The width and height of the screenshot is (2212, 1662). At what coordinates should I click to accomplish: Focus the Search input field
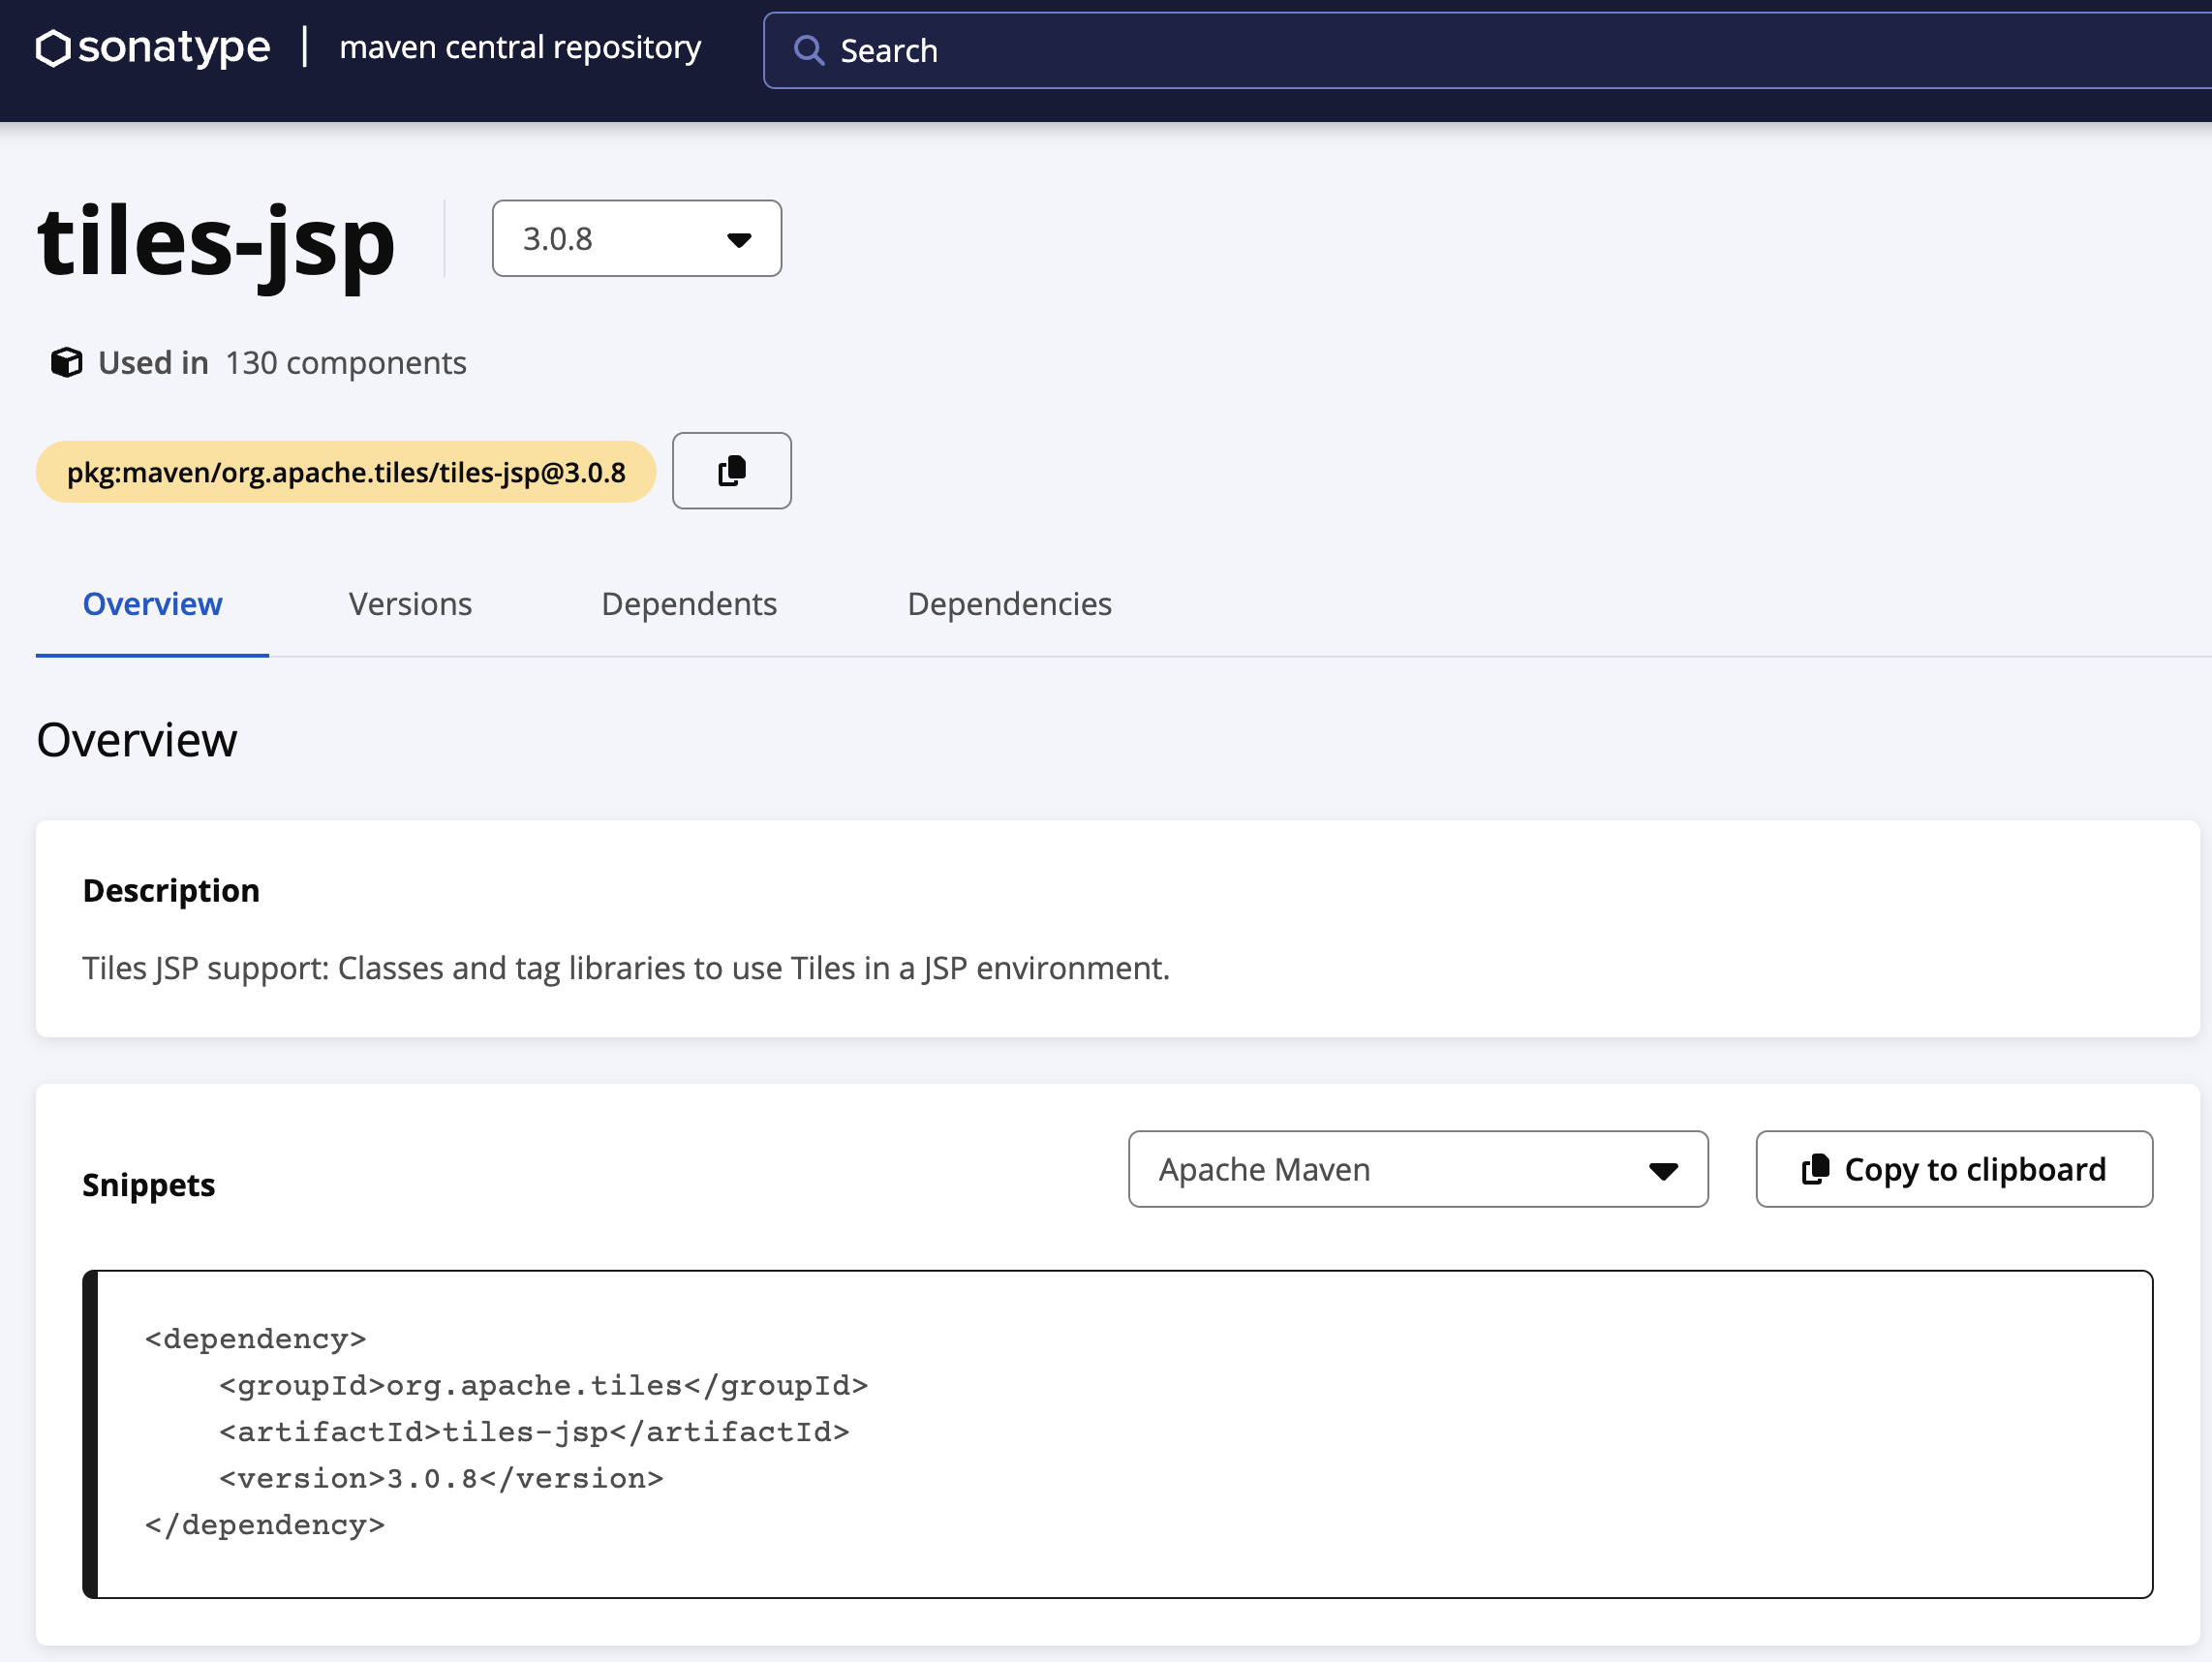[1487, 51]
